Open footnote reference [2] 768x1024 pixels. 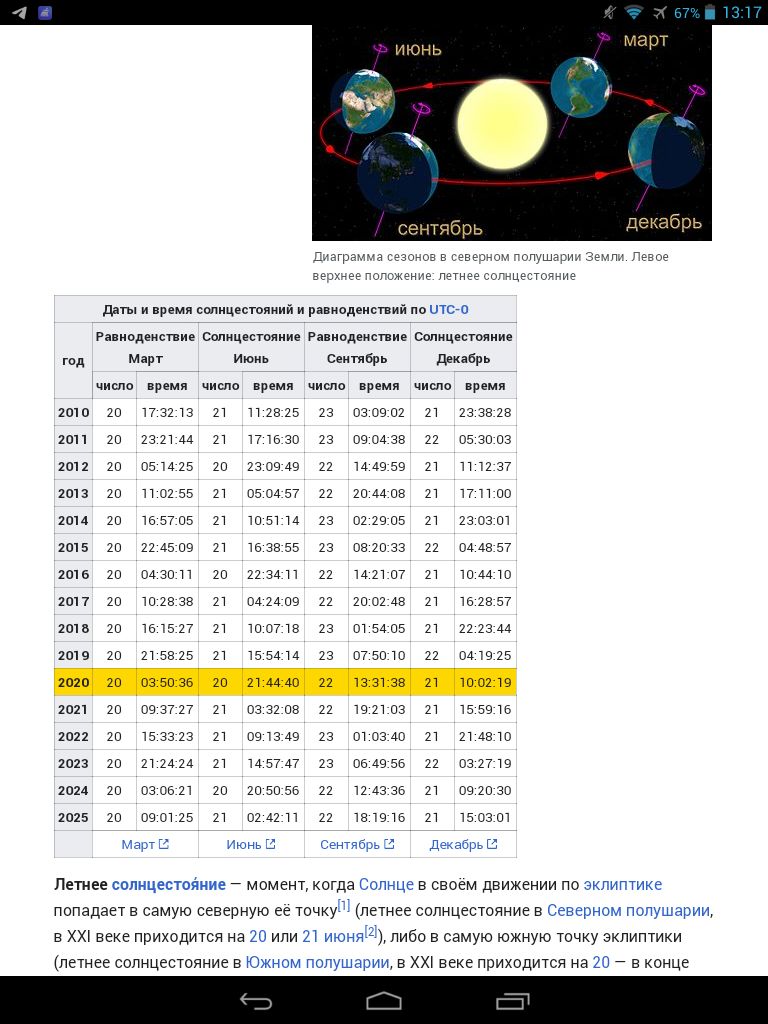coord(371,931)
